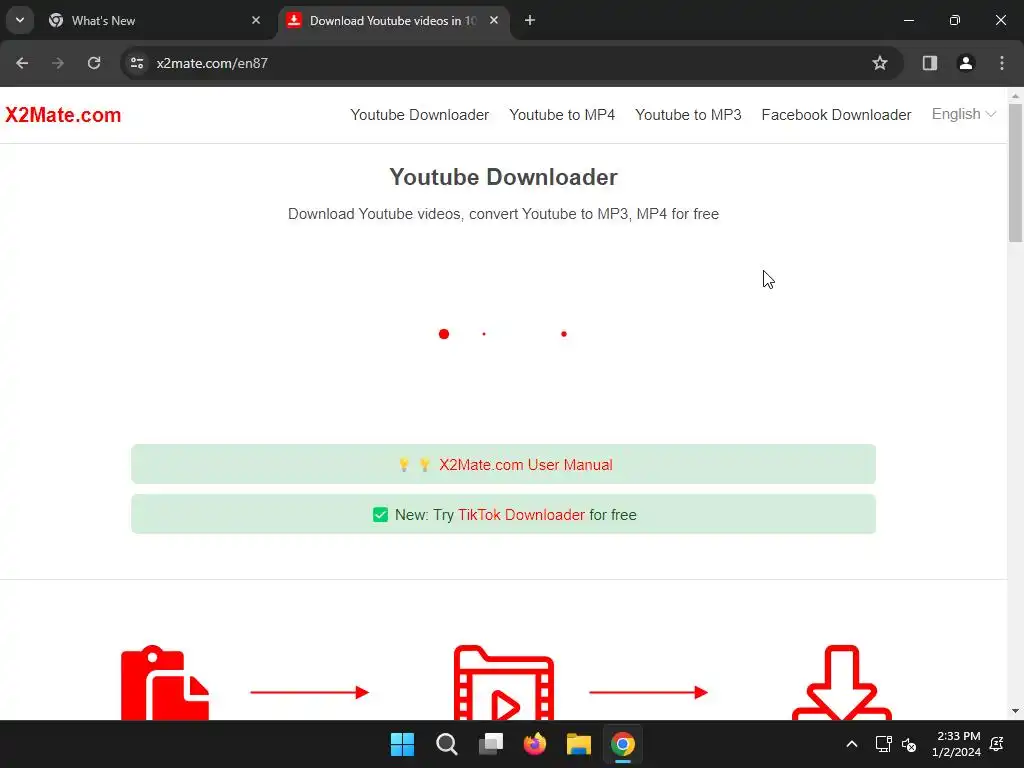The width and height of the screenshot is (1024, 768).
Task: Click the muted volume tray icon
Action: 908,744
